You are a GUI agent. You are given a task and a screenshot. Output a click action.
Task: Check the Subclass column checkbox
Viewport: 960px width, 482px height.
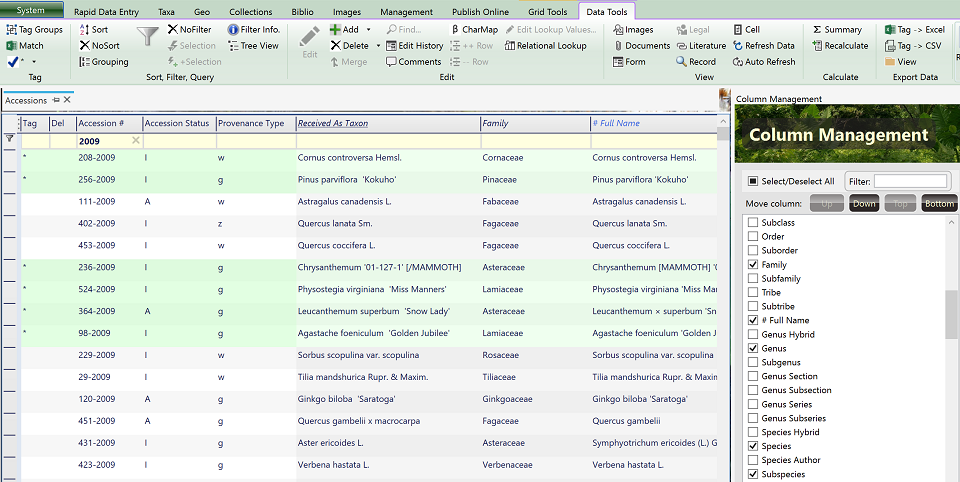click(753, 222)
